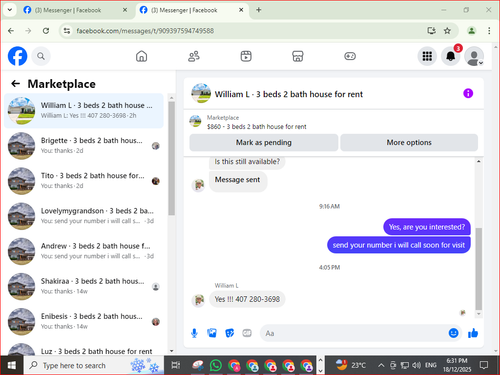Open the volume control in tray
Image resolution: width=500 pixels, height=375 pixels.
pos(416,366)
